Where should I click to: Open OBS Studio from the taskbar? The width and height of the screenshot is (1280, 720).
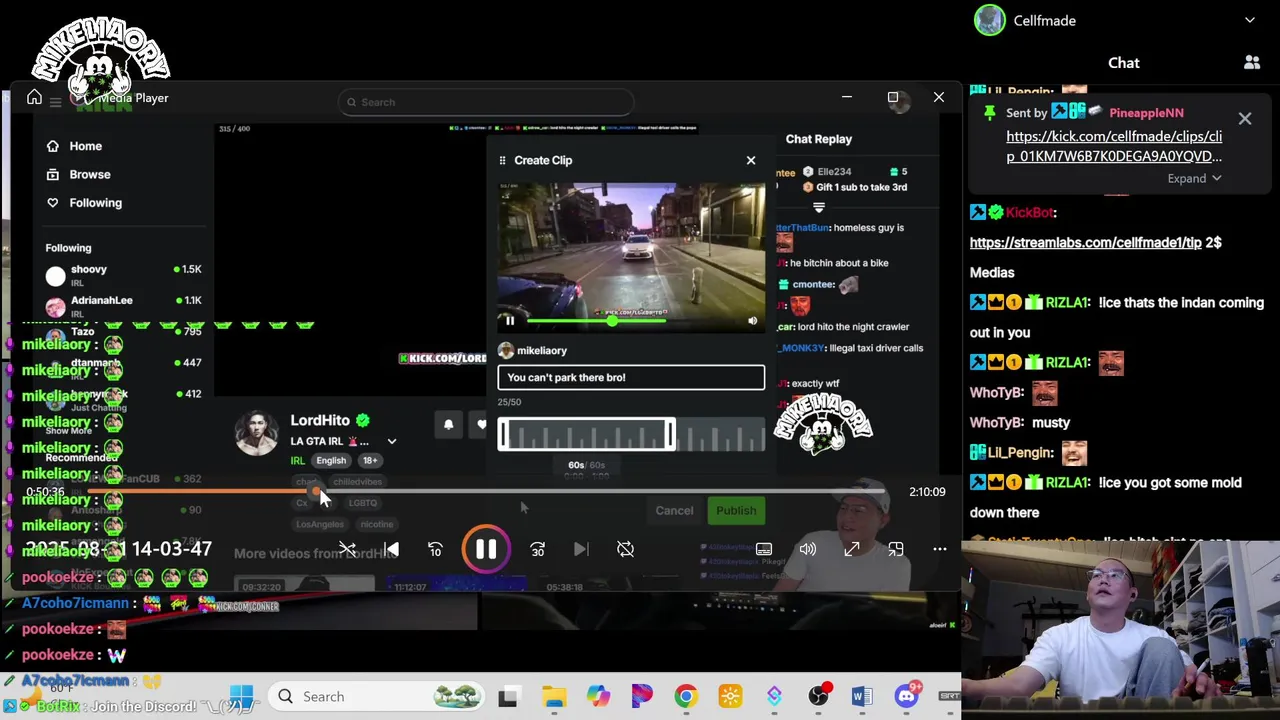[819, 696]
